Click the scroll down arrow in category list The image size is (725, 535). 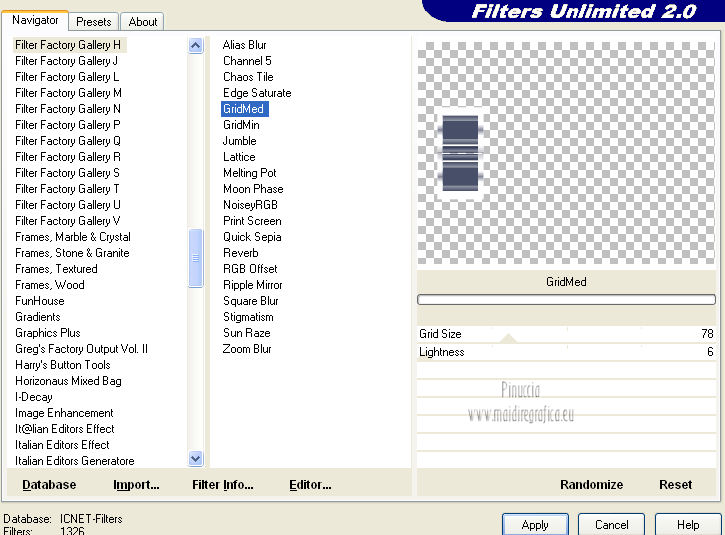[x=196, y=458]
